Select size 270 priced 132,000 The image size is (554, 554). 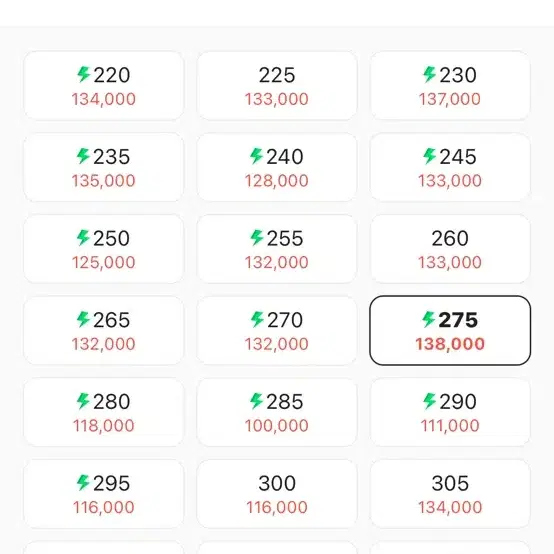point(277,331)
